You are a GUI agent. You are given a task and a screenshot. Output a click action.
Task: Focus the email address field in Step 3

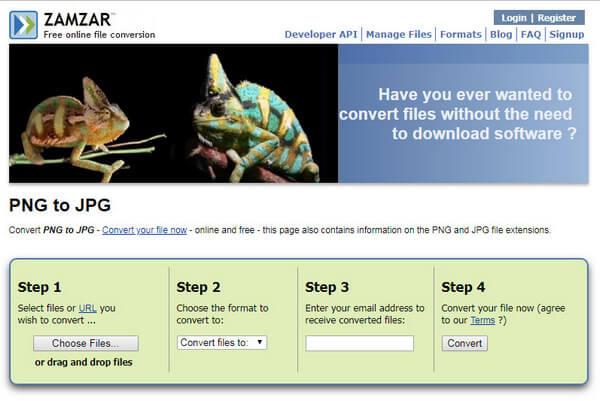pos(359,343)
